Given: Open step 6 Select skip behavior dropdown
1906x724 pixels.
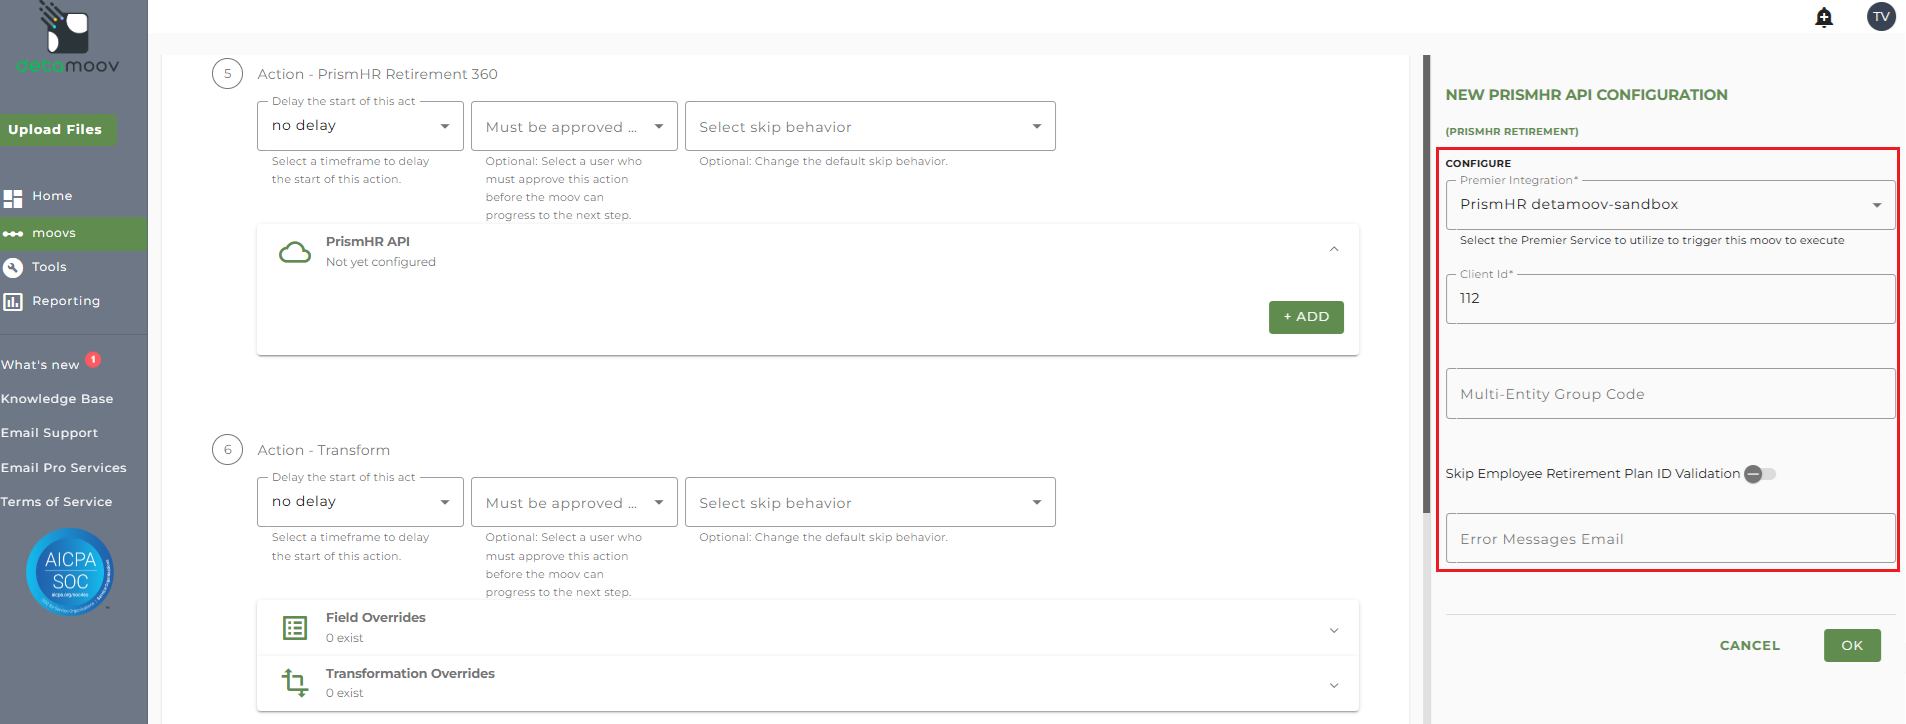Looking at the screenshot, I should [x=870, y=503].
